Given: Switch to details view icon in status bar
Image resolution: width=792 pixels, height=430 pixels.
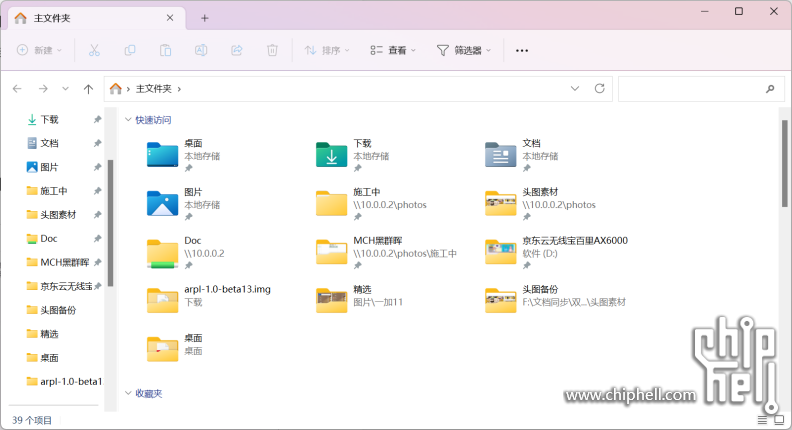Looking at the screenshot, I should coord(762,420).
